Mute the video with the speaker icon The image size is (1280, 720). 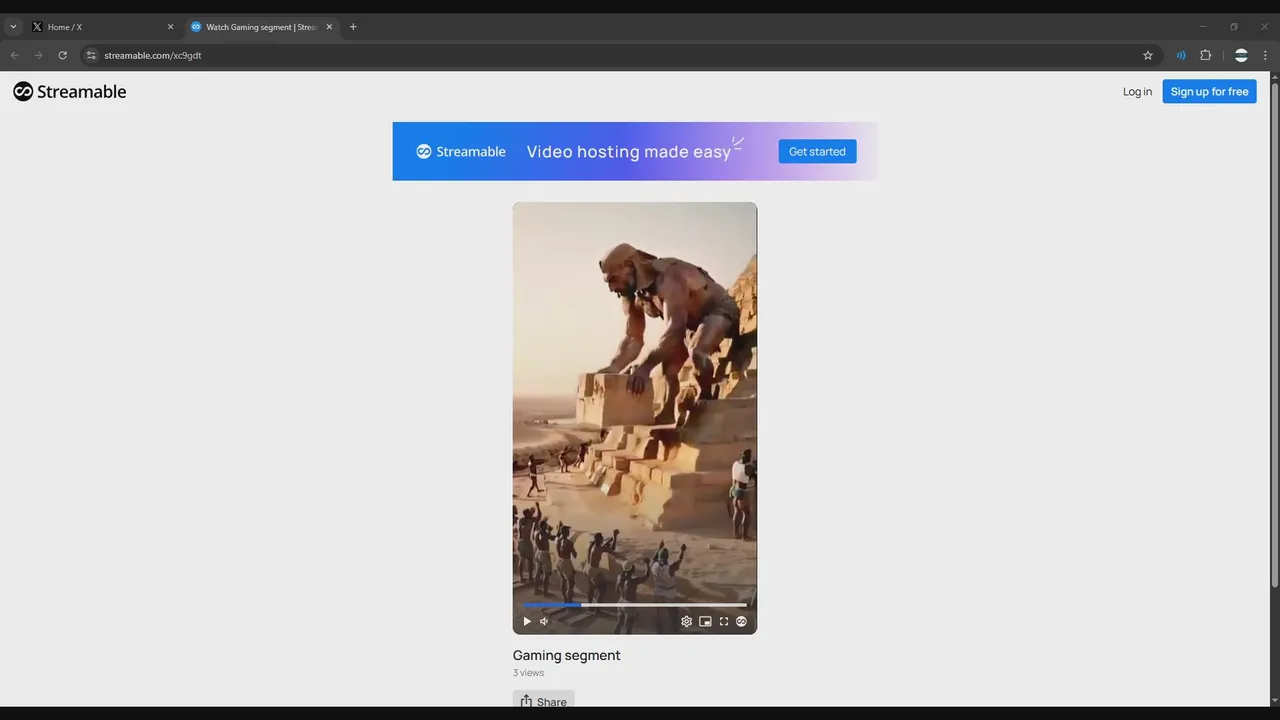tap(544, 621)
